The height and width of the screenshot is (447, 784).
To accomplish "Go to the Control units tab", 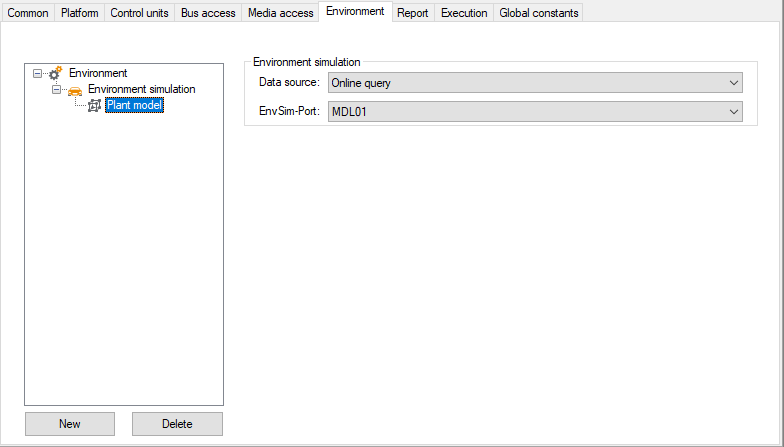I will pos(140,12).
